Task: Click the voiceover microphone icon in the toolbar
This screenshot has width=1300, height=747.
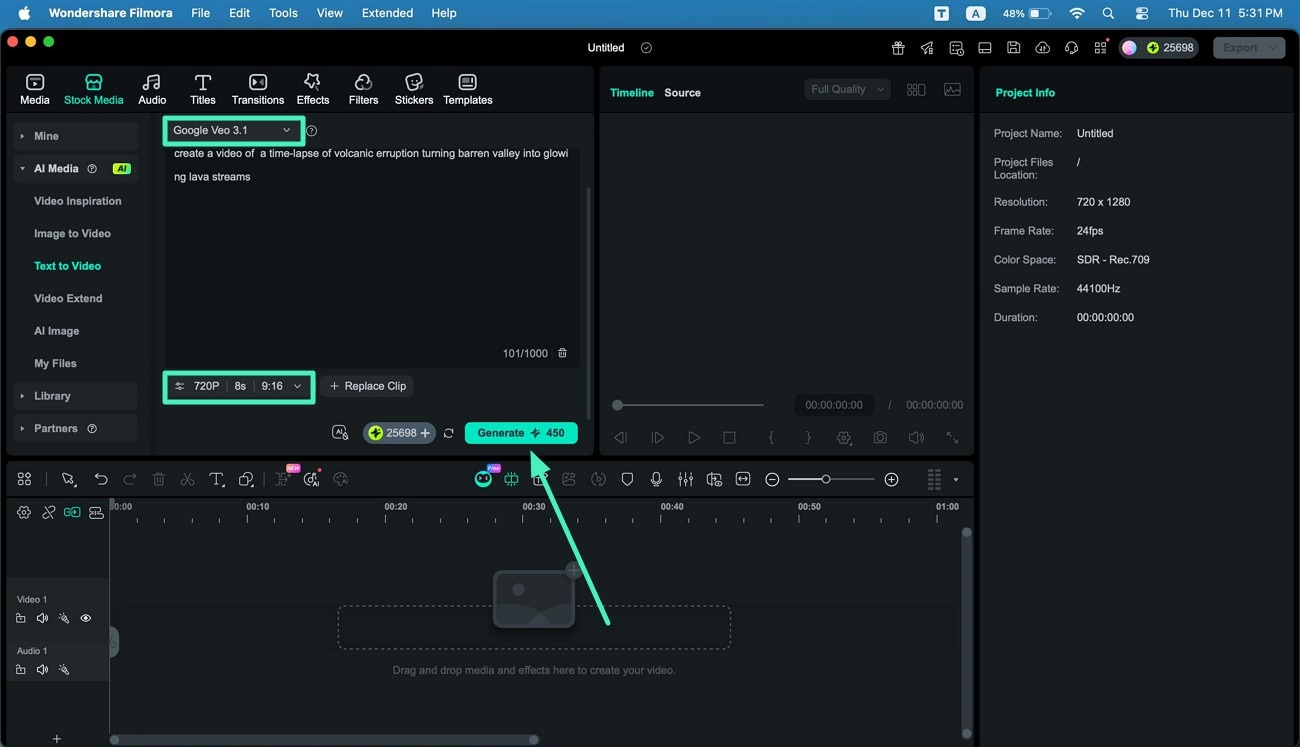Action: [656, 479]
